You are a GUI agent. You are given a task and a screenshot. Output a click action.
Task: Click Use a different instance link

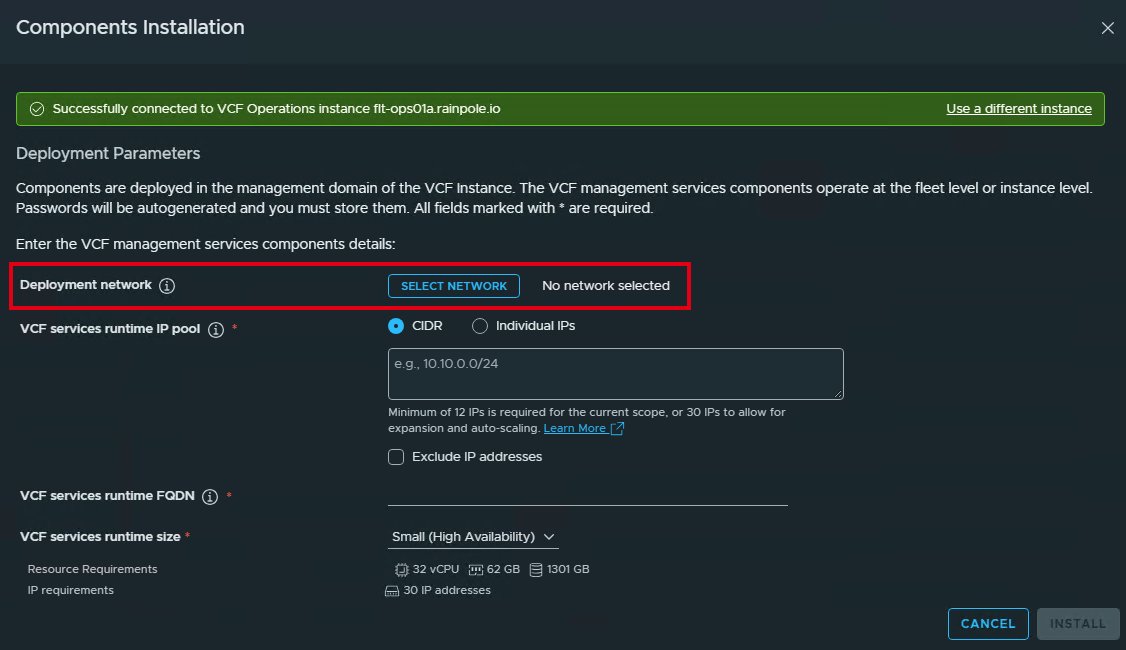pos(1018,108)
